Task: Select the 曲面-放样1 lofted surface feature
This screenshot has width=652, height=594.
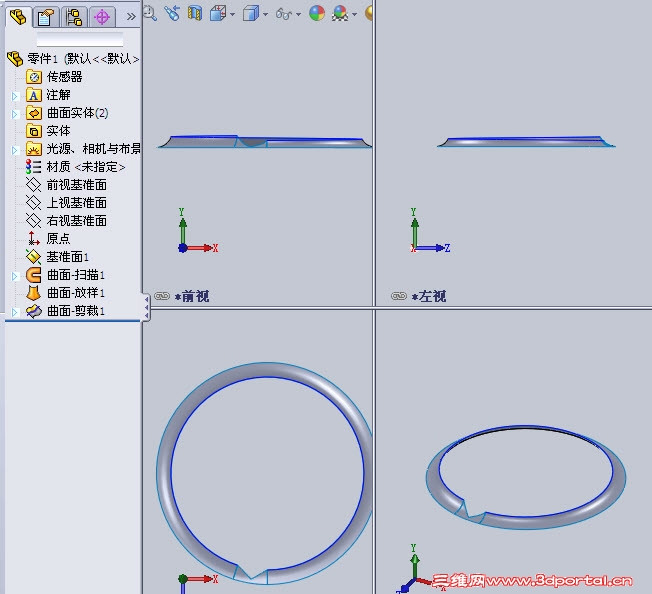Action: 76,293
